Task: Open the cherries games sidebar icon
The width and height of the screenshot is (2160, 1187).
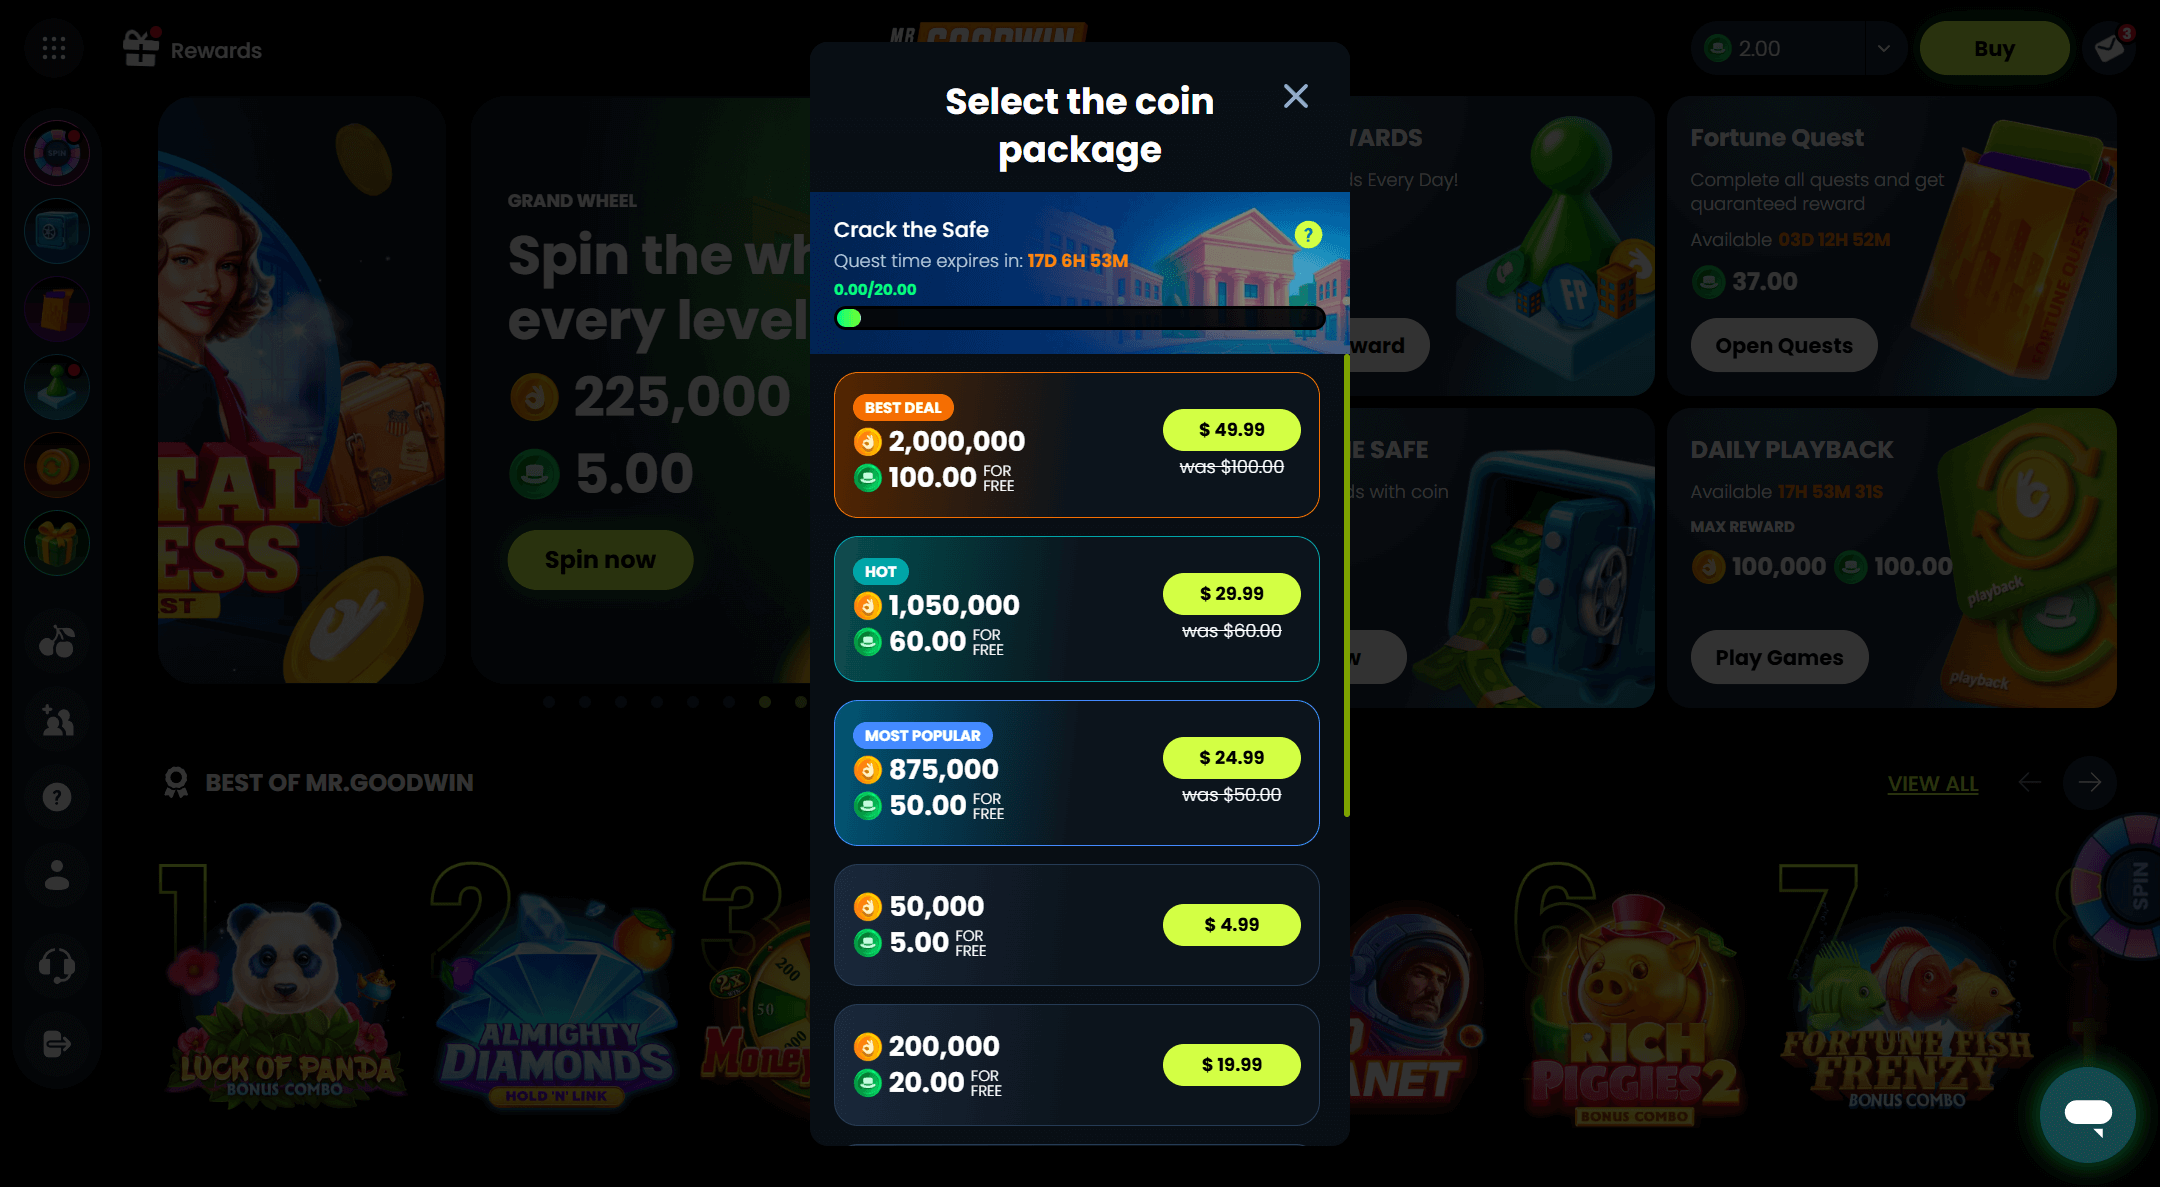Action: click(57, 642)
